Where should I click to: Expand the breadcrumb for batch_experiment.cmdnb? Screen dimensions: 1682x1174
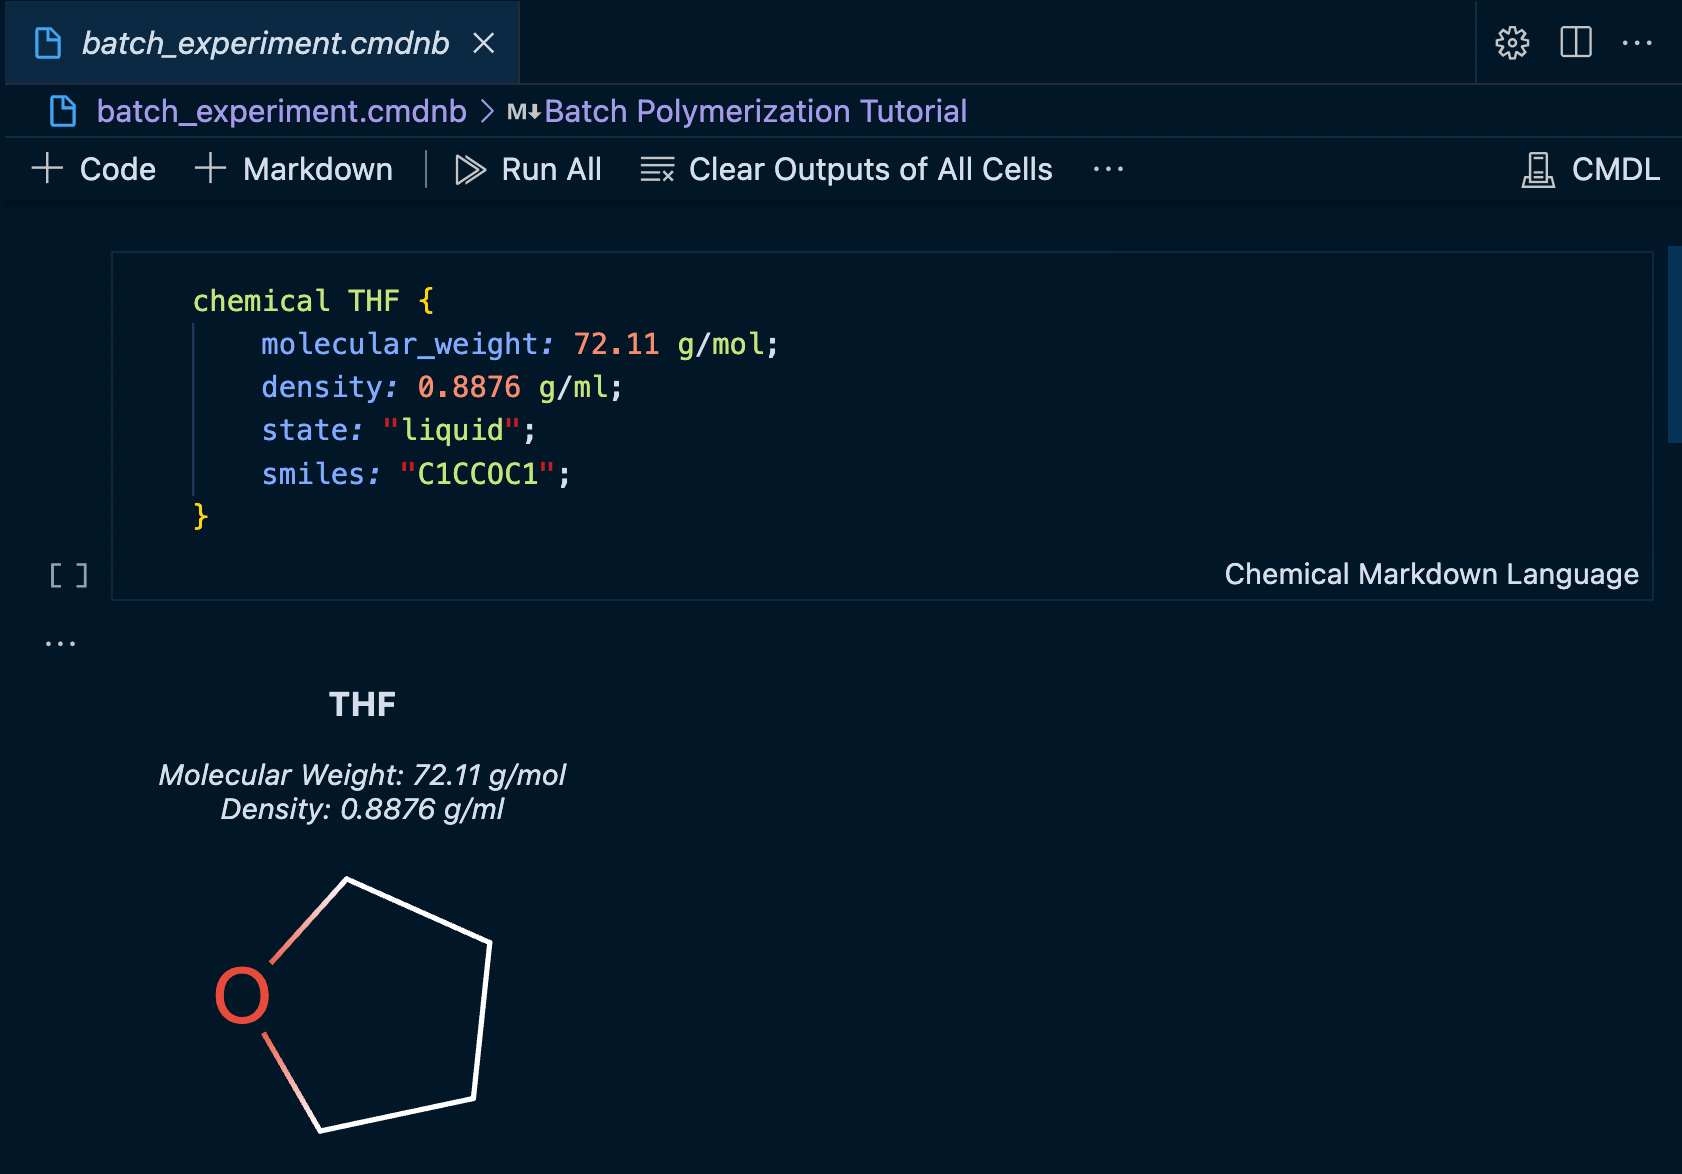pyautogui.click(x=282, y=111)
